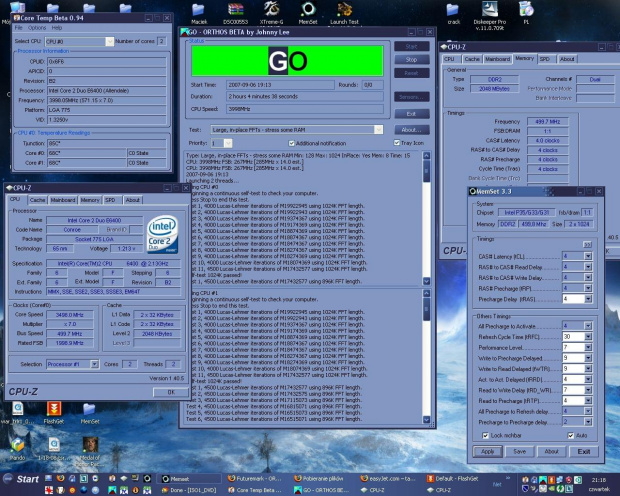Click the system tray clock

point(599,480)
